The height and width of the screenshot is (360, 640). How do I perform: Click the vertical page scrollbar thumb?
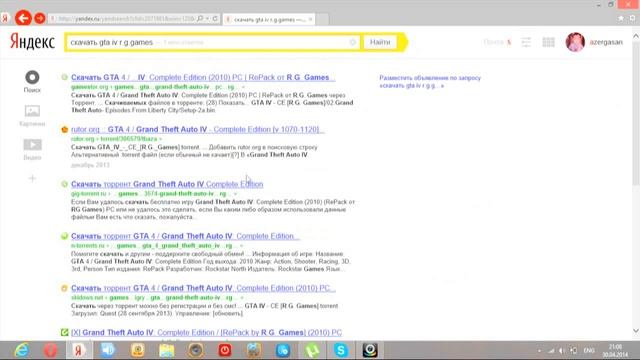[636, 113]
